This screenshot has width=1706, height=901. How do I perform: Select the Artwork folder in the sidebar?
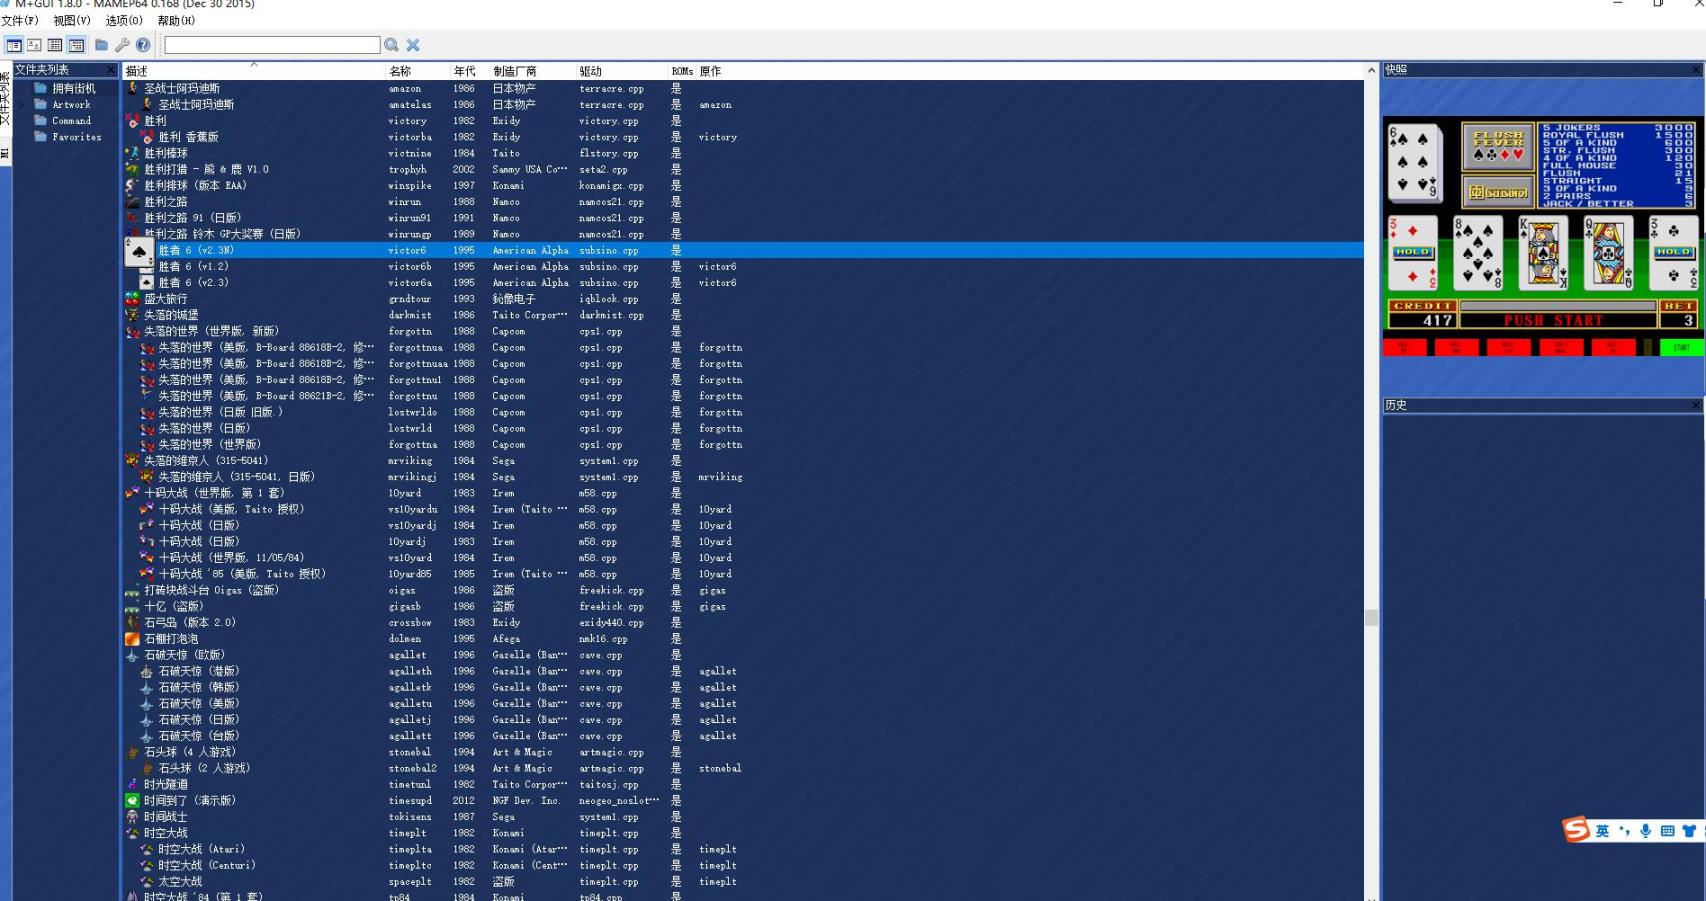pyautogui.click(x=71, y=105)
